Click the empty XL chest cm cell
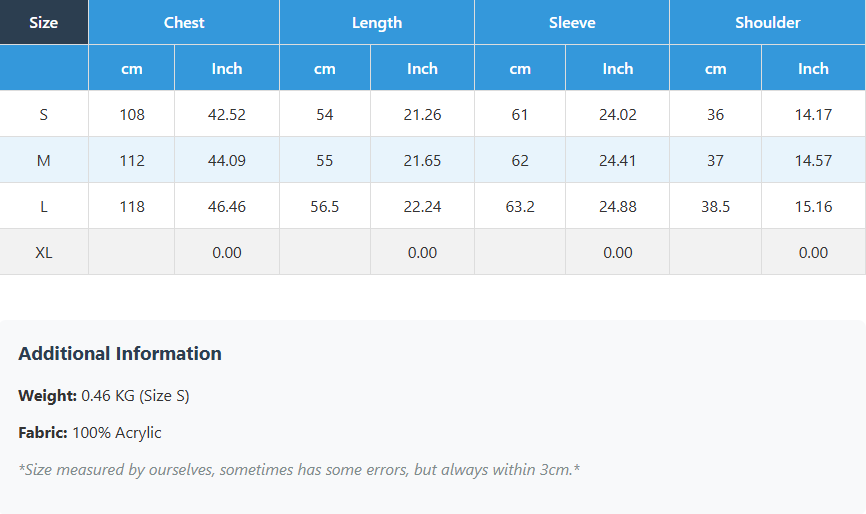This screenshot has height=514, width=866. pos(132,252)
